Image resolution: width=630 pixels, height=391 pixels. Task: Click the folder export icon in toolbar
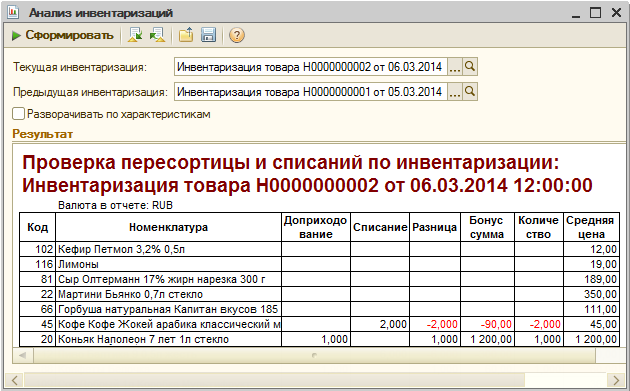(x=186, y=35)
